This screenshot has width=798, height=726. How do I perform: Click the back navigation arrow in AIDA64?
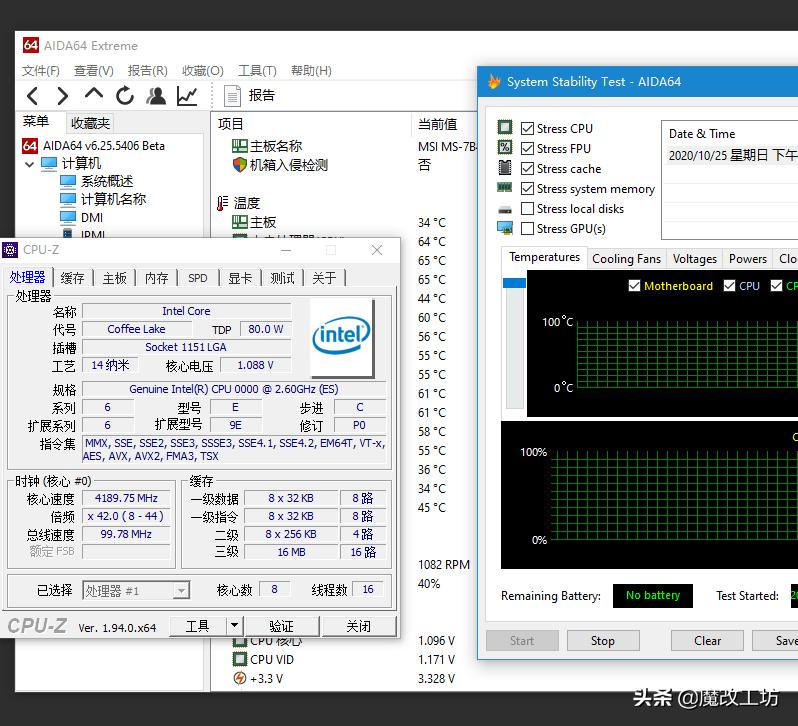(33, 96)
